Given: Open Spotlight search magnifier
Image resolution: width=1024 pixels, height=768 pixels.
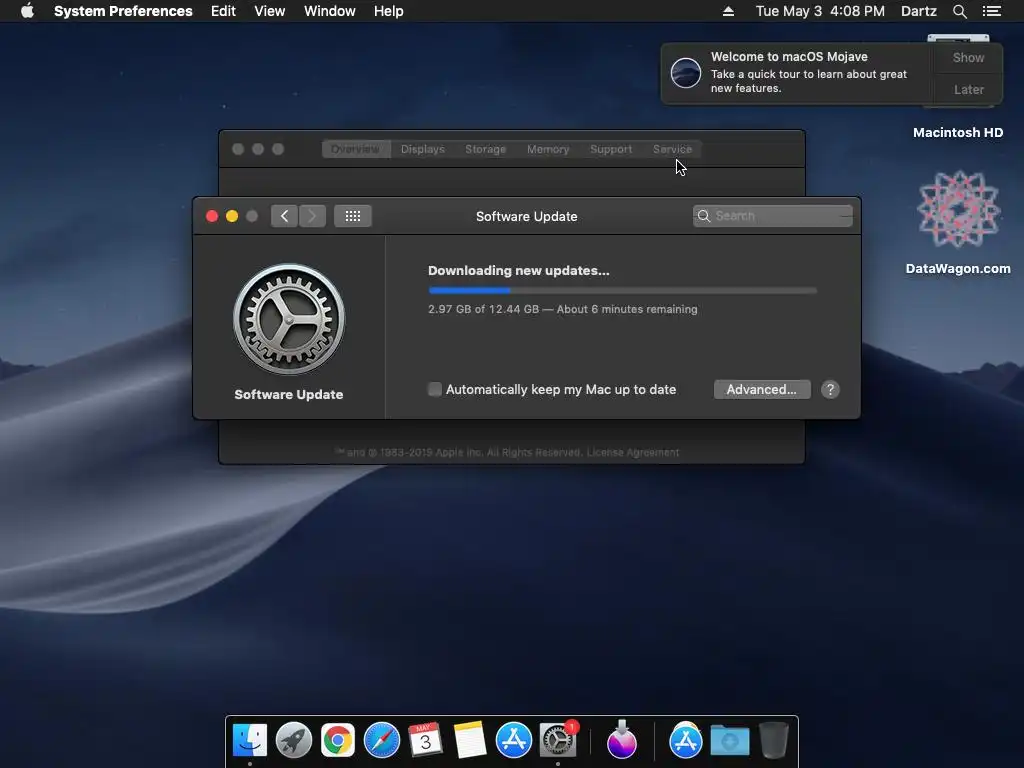Looking at the screenshot, I should (959, 11).
